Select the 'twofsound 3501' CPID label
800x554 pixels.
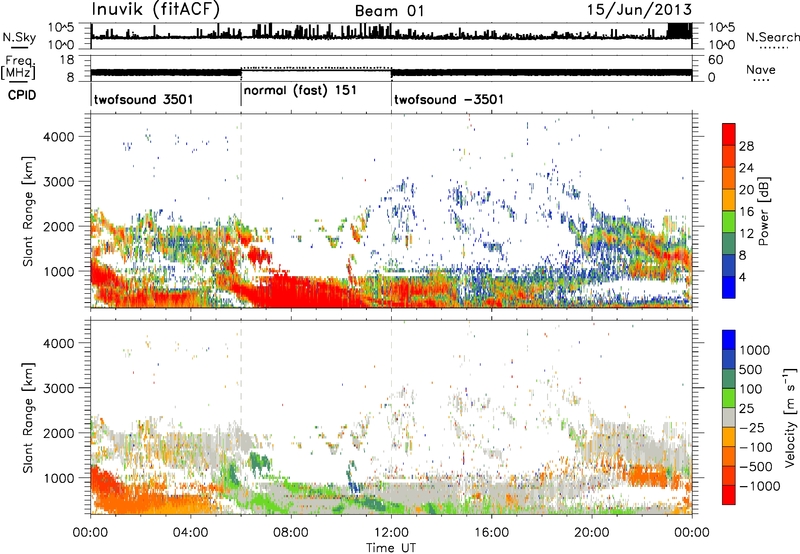coord(143,99)
